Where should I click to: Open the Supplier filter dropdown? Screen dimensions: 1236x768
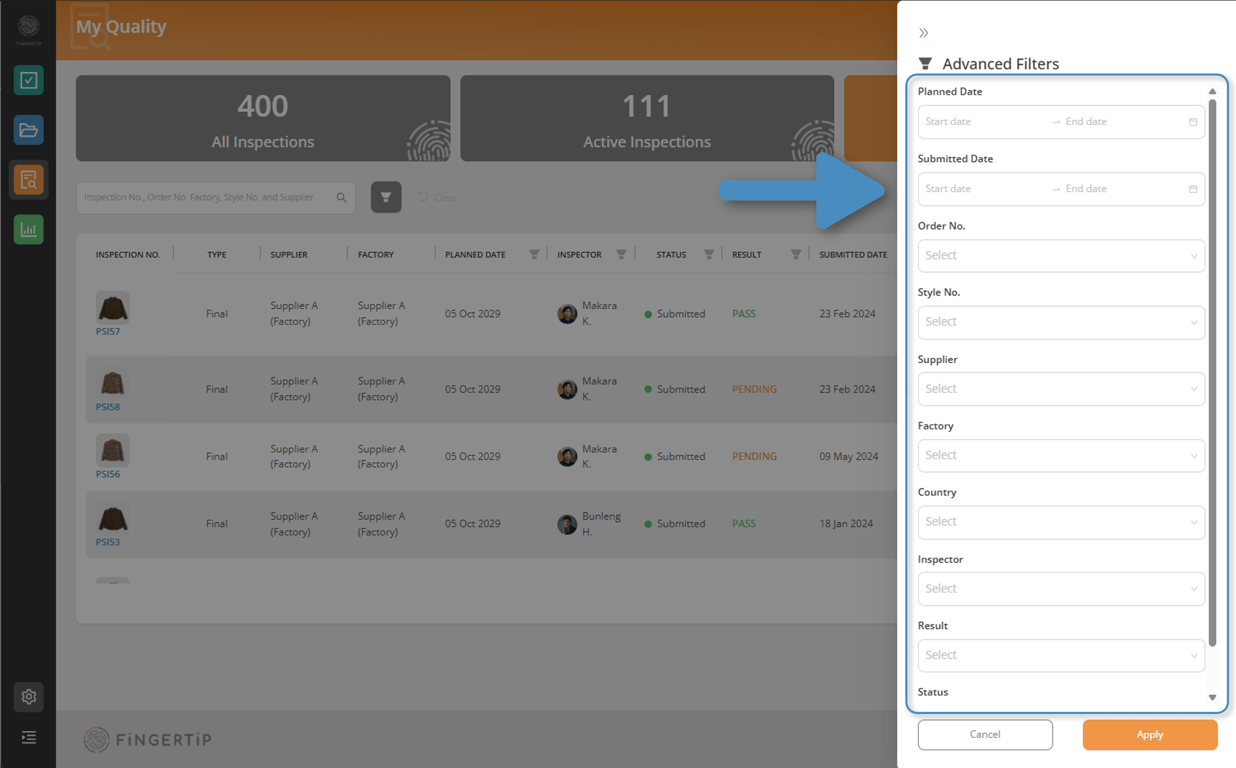click(x=1061, y=389)
